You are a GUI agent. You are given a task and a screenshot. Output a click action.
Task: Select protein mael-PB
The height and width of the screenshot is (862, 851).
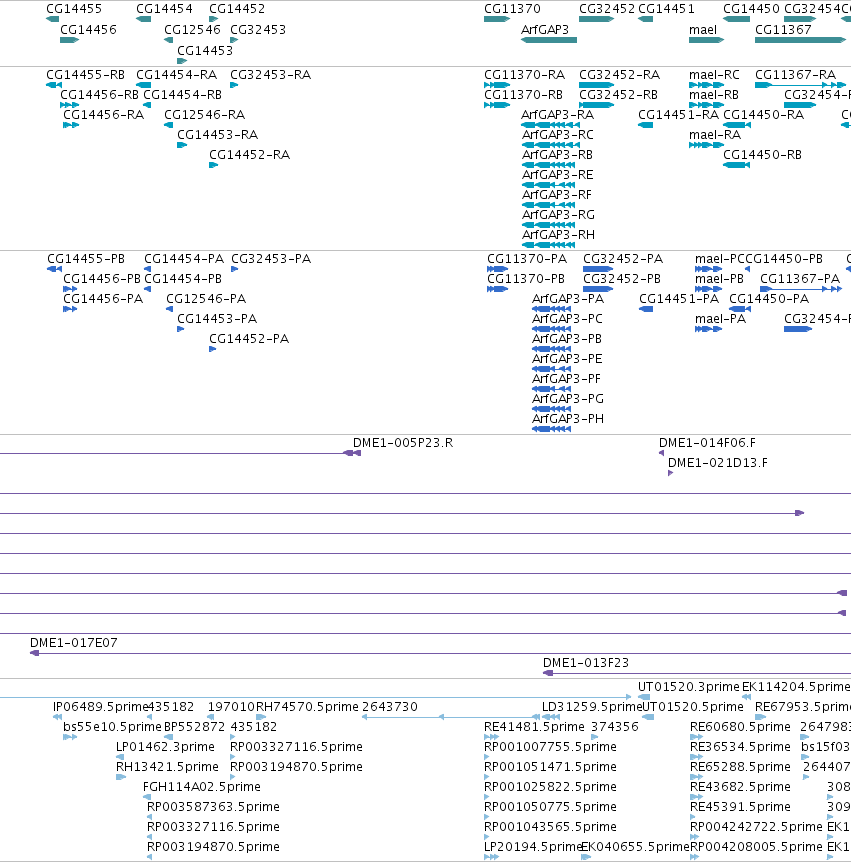(709, 289)
